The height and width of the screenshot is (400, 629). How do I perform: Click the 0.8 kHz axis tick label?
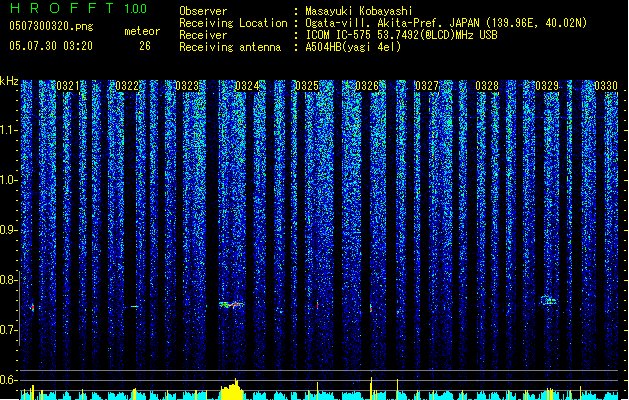pyautogui.click(x=8, y=280)
